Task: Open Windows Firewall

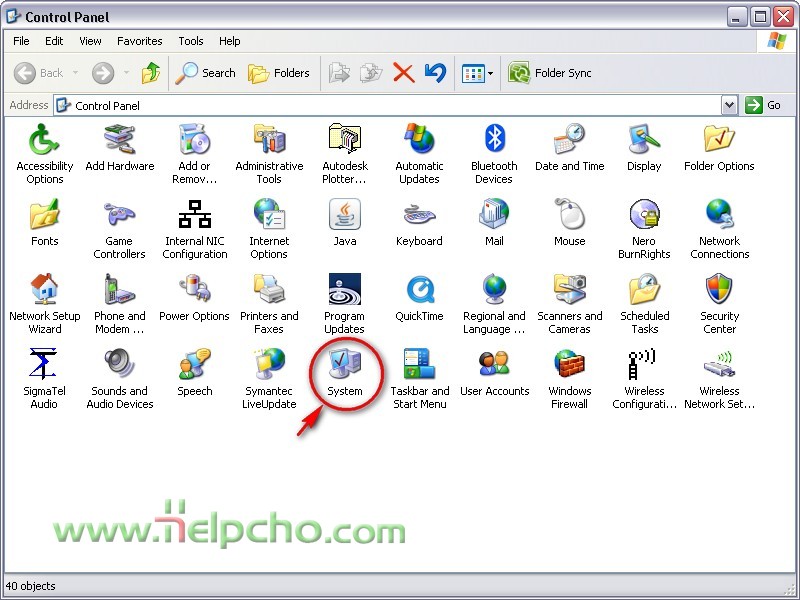Action: point(569,379)
